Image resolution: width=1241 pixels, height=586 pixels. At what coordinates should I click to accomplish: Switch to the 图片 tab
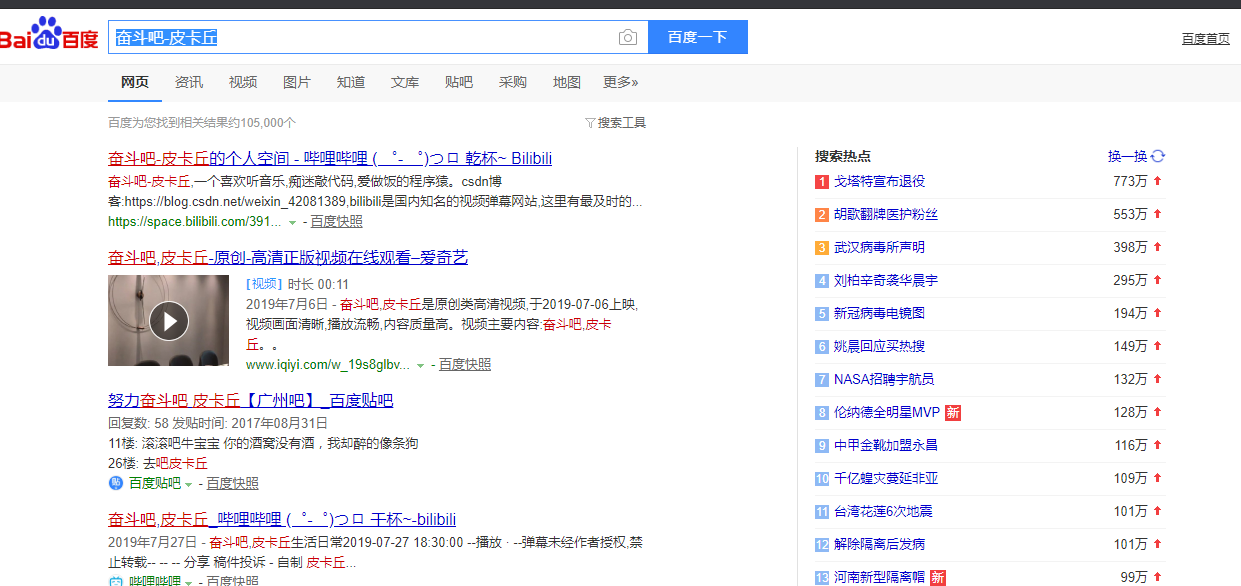click(297, 82)
